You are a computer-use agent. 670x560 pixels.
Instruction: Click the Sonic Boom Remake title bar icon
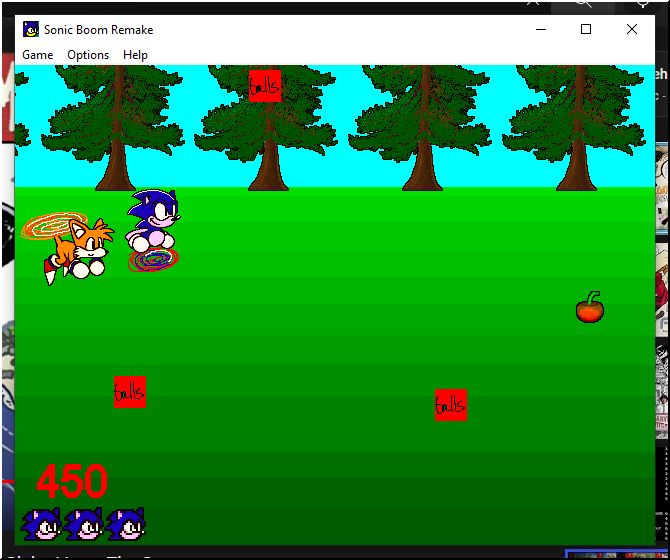(x=31, y=29)
